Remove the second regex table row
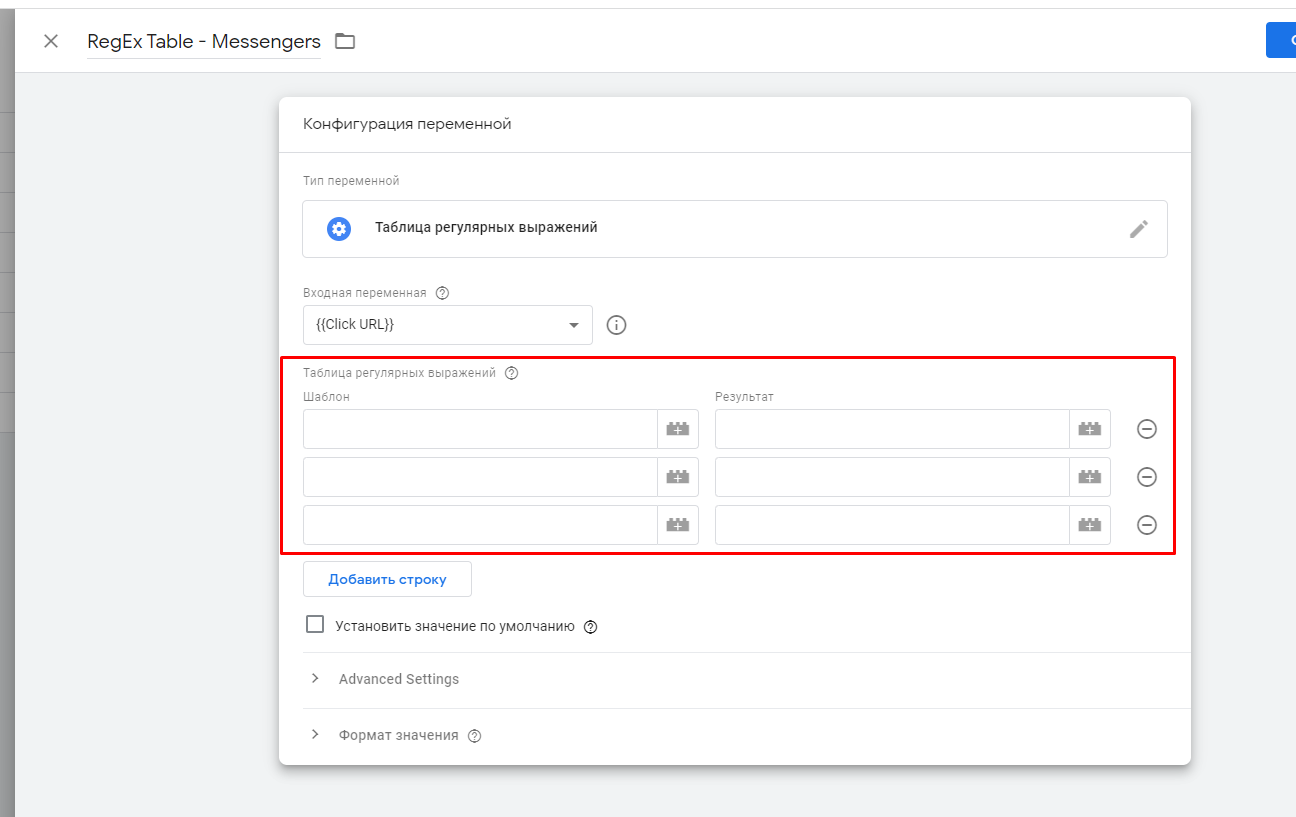1296x817 pixels. [x=1147, y=477]
